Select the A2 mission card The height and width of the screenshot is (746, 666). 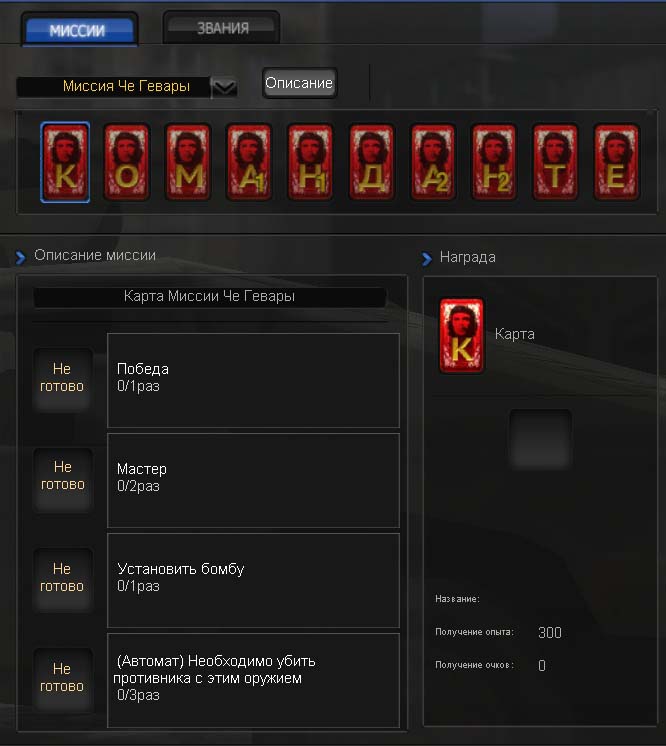(x=433, y=162)
